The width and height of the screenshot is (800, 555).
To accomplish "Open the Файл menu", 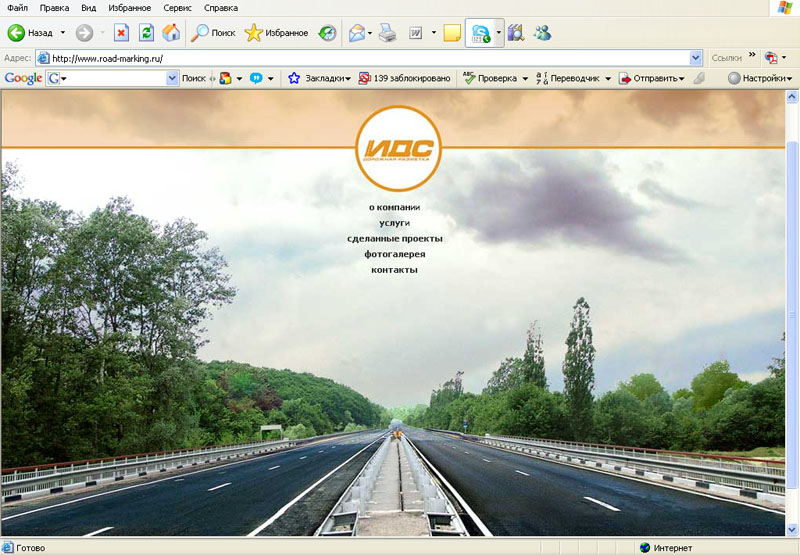I will tap(18, 8).
